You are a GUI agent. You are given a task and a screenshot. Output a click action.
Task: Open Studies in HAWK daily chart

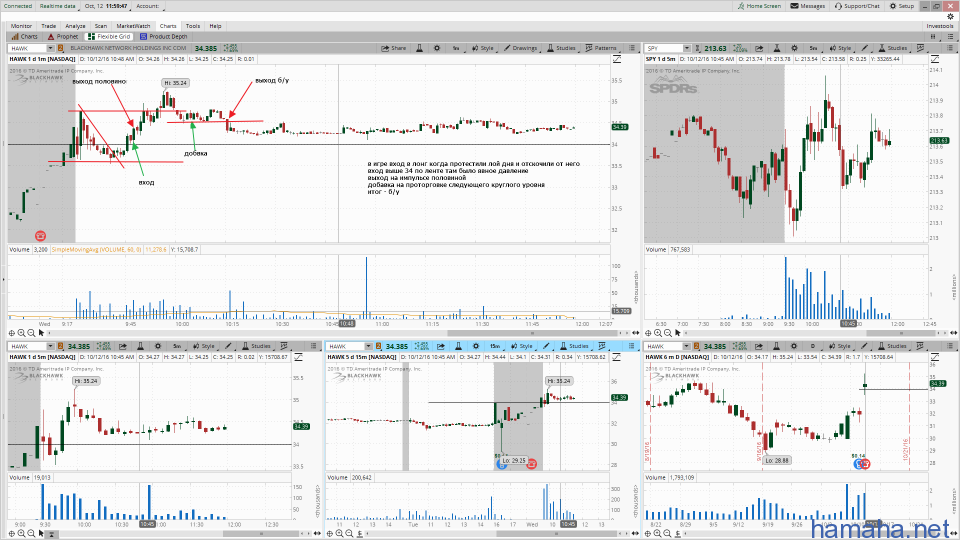pyautogui.click(x=893, y=347)
